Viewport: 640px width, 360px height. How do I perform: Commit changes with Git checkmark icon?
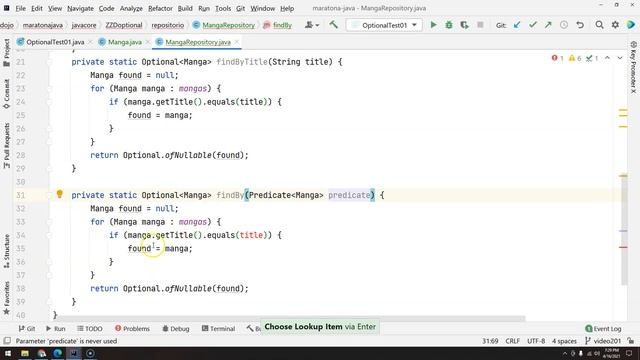[x=533, y=25]
